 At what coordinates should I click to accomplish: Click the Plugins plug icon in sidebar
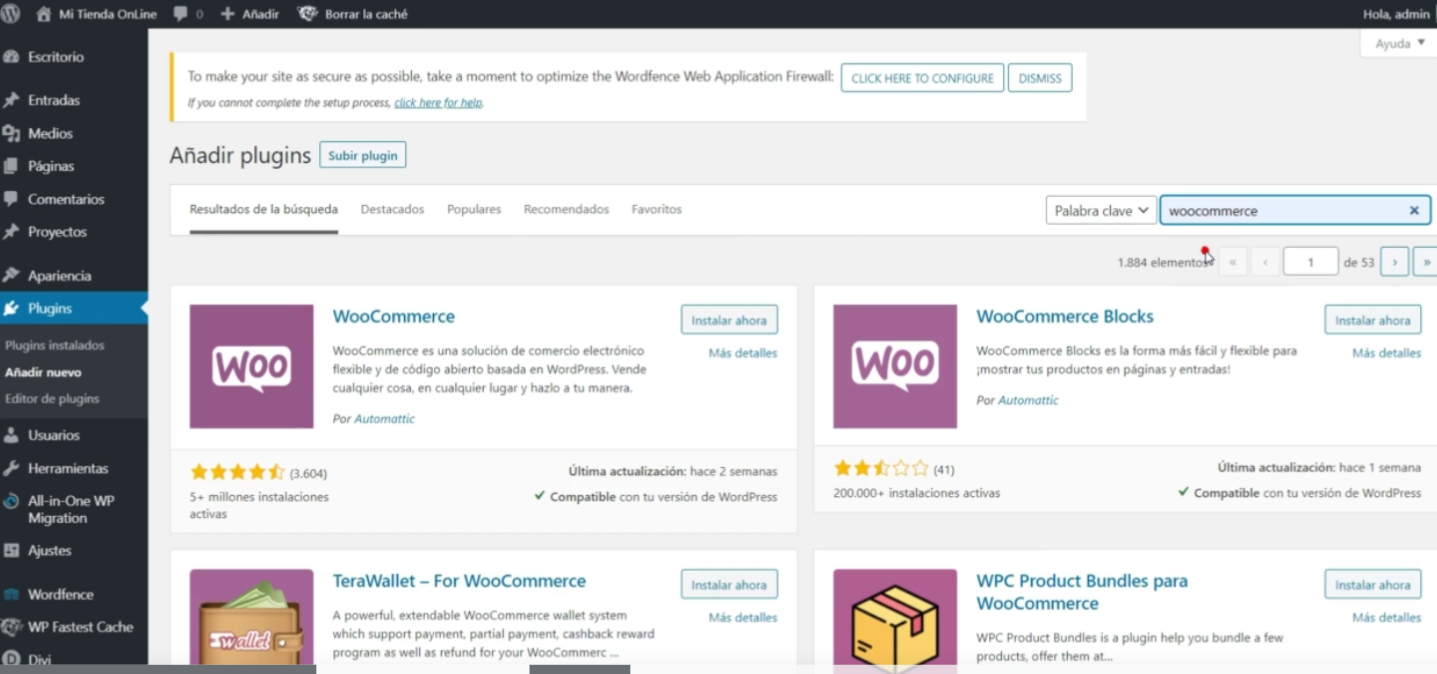pos(12,308)
